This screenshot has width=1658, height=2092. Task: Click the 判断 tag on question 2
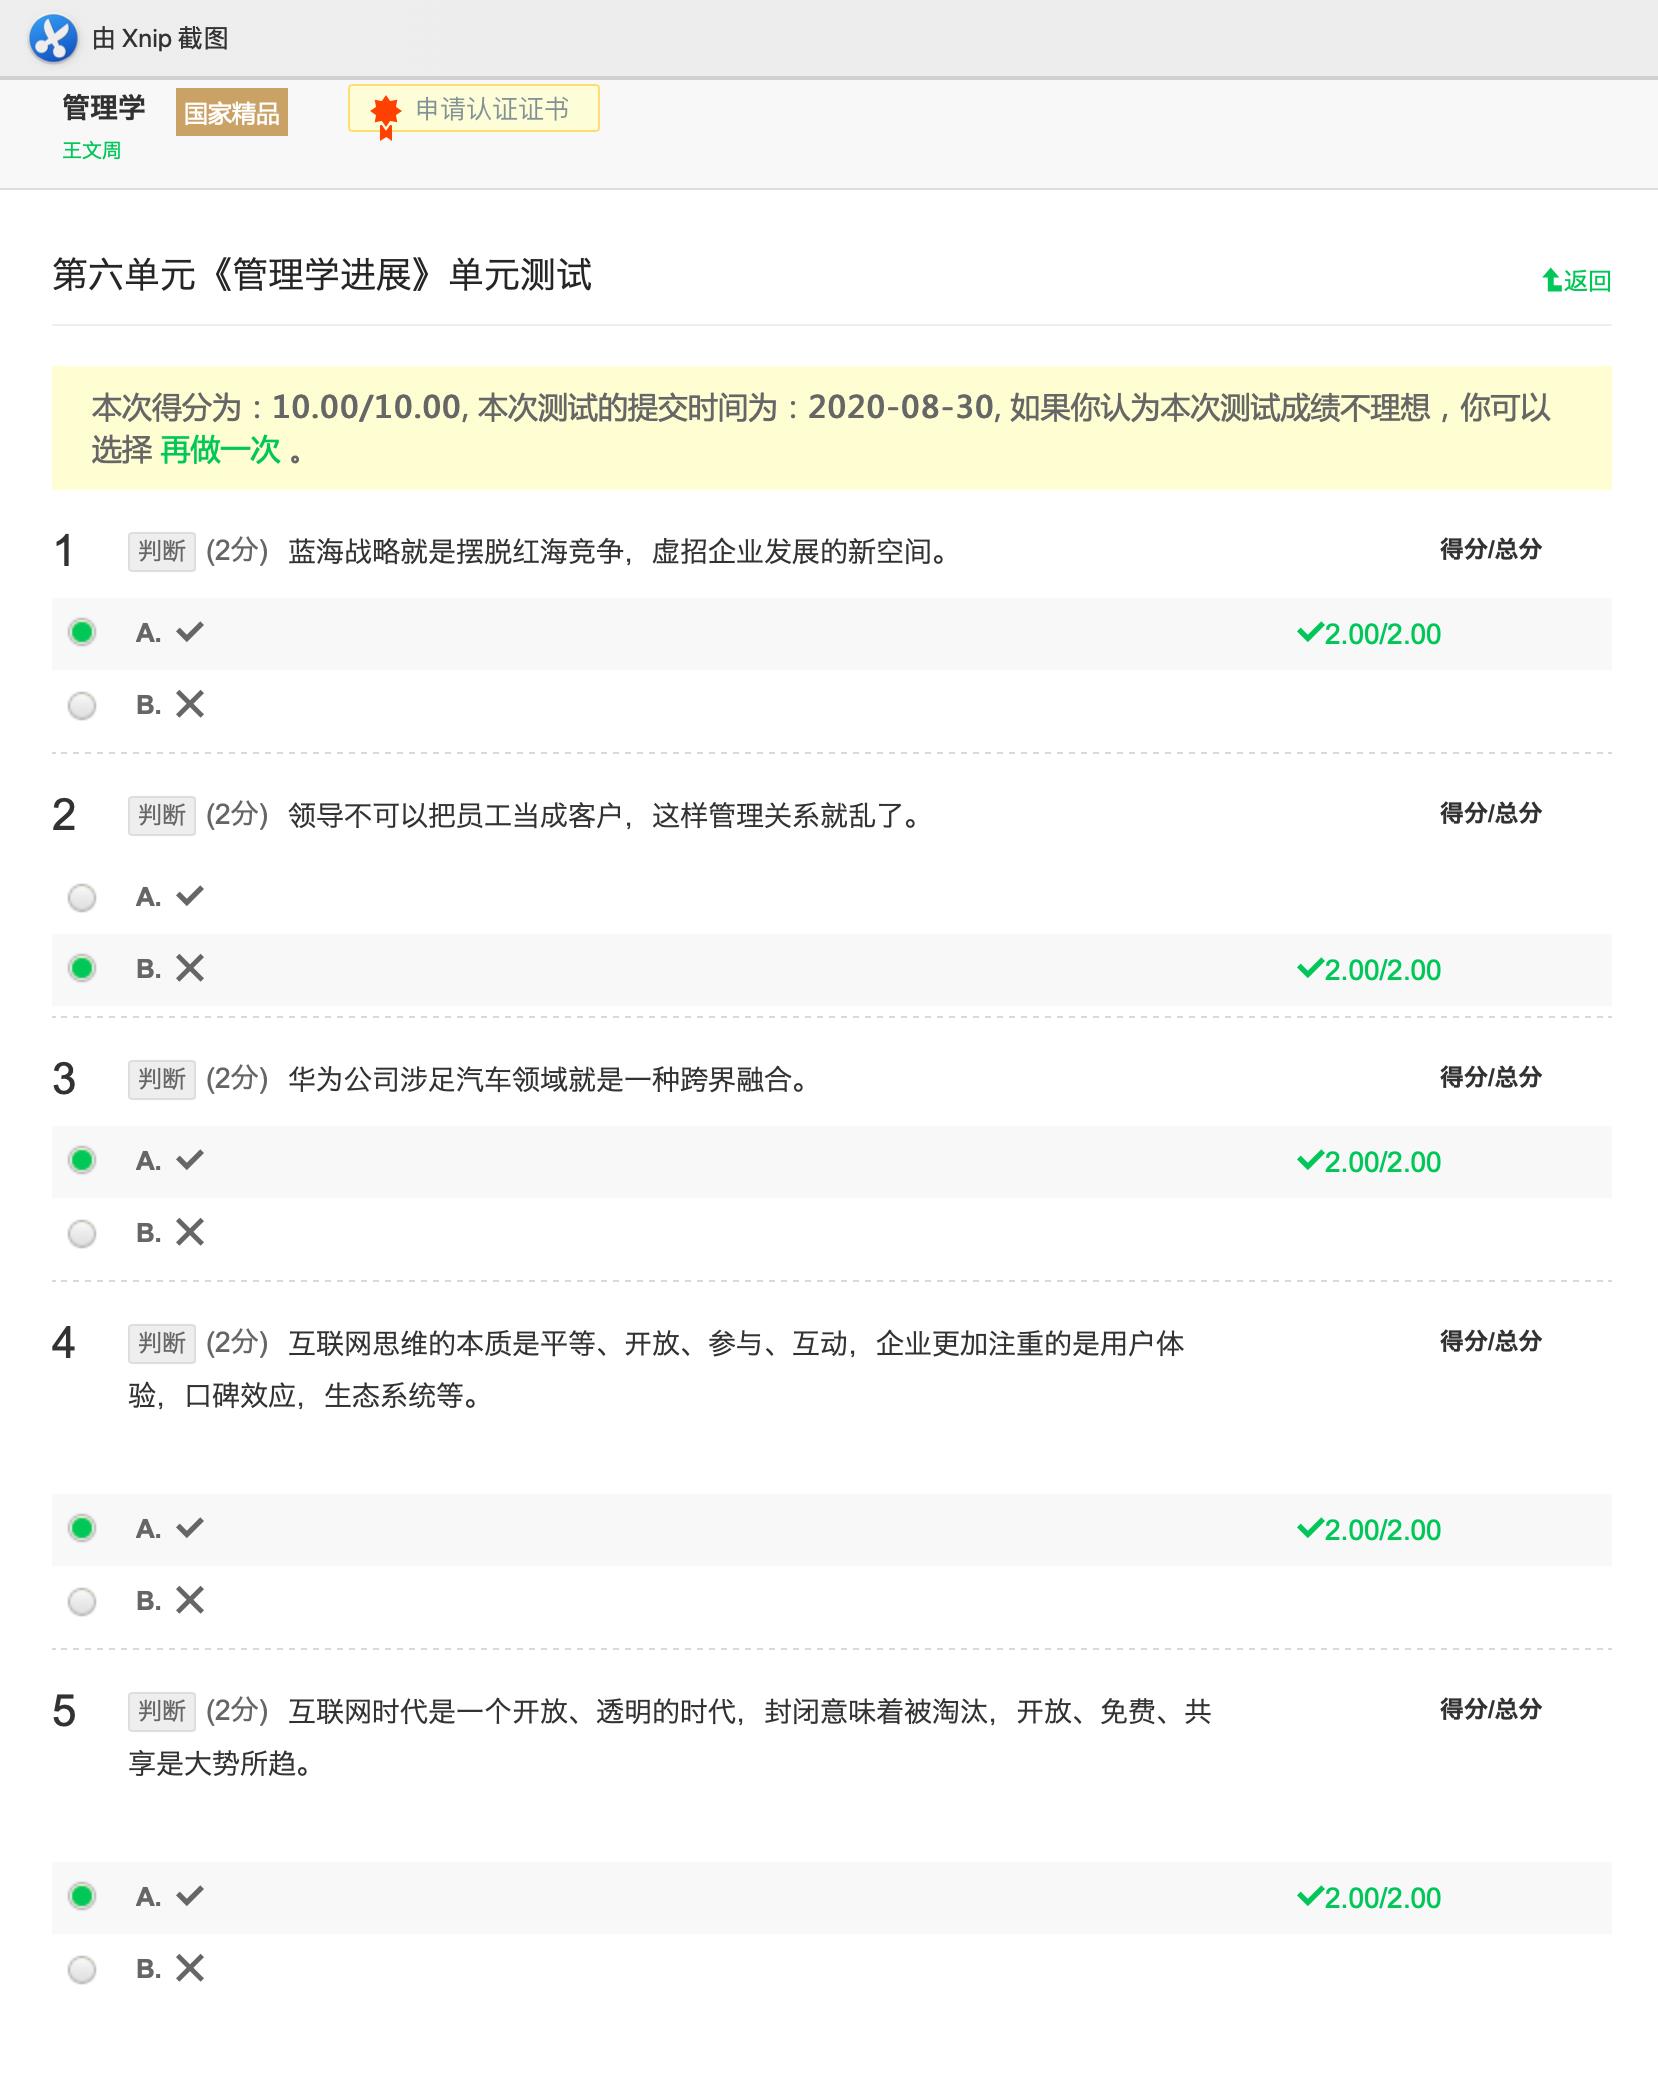pyautogui.click(x=162, y=815)
